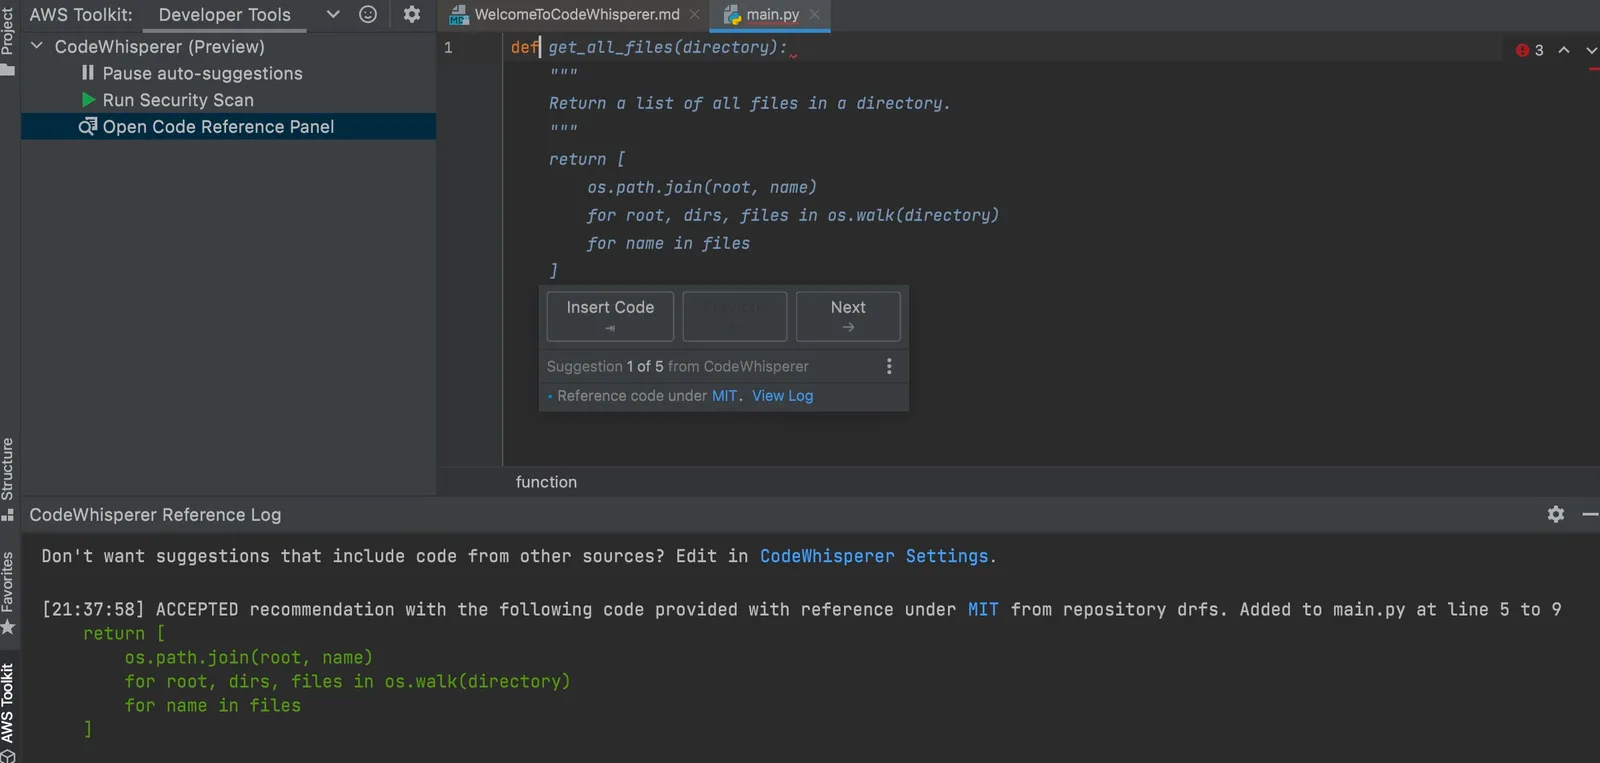This screenshot has height=763, width=1600.
Task: Click the dimmed Previous suggestion button
Action: pos(735,316)
